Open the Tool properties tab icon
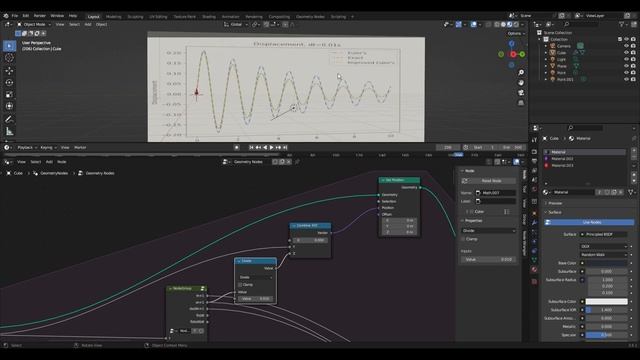 [x=534, y=140]
